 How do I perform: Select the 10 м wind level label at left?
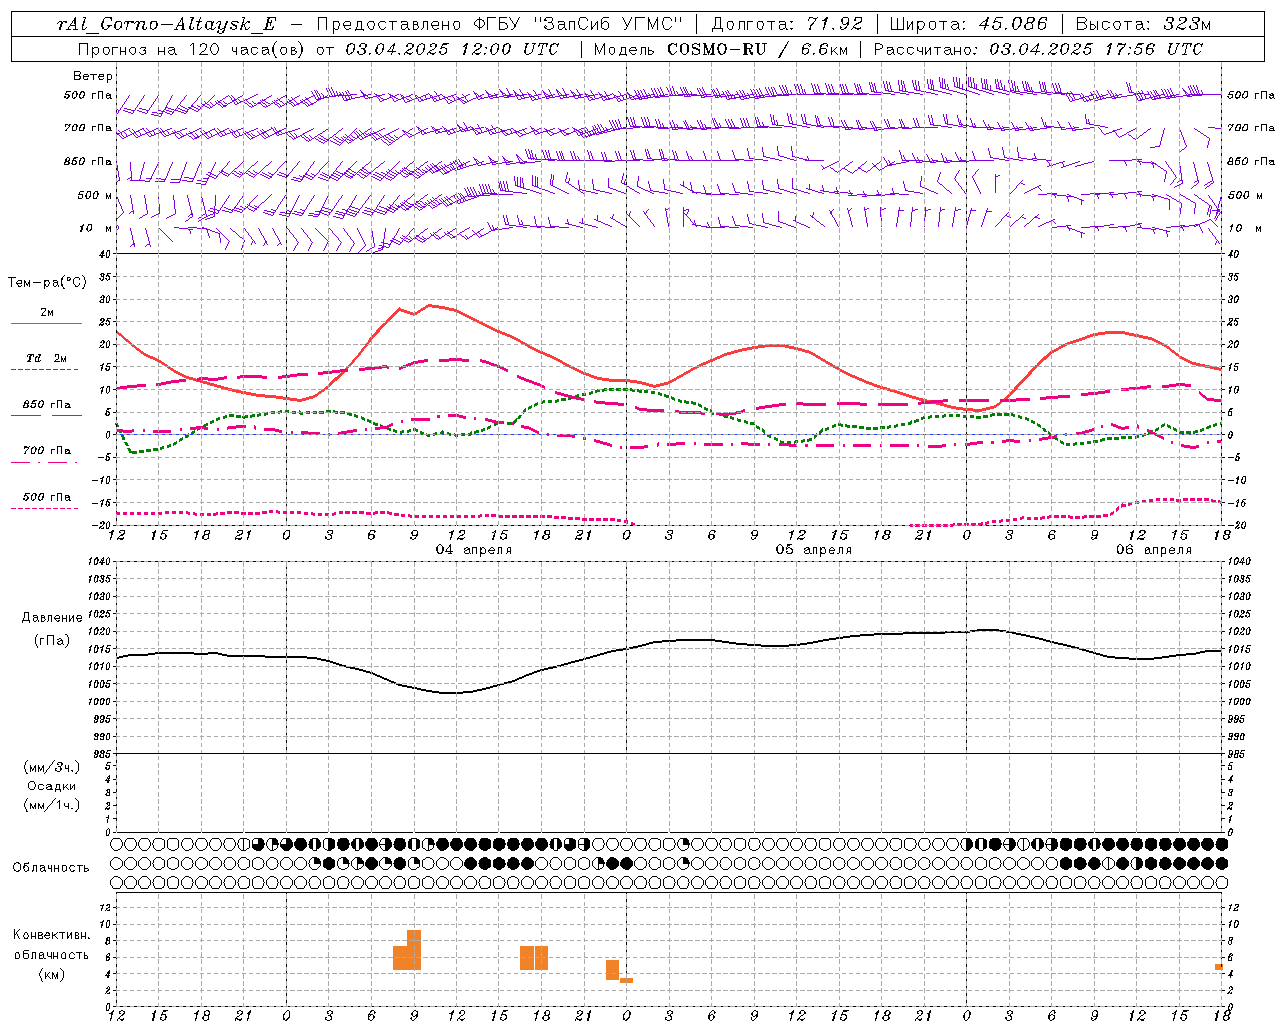pyautogui.click(x=96, y=228)
